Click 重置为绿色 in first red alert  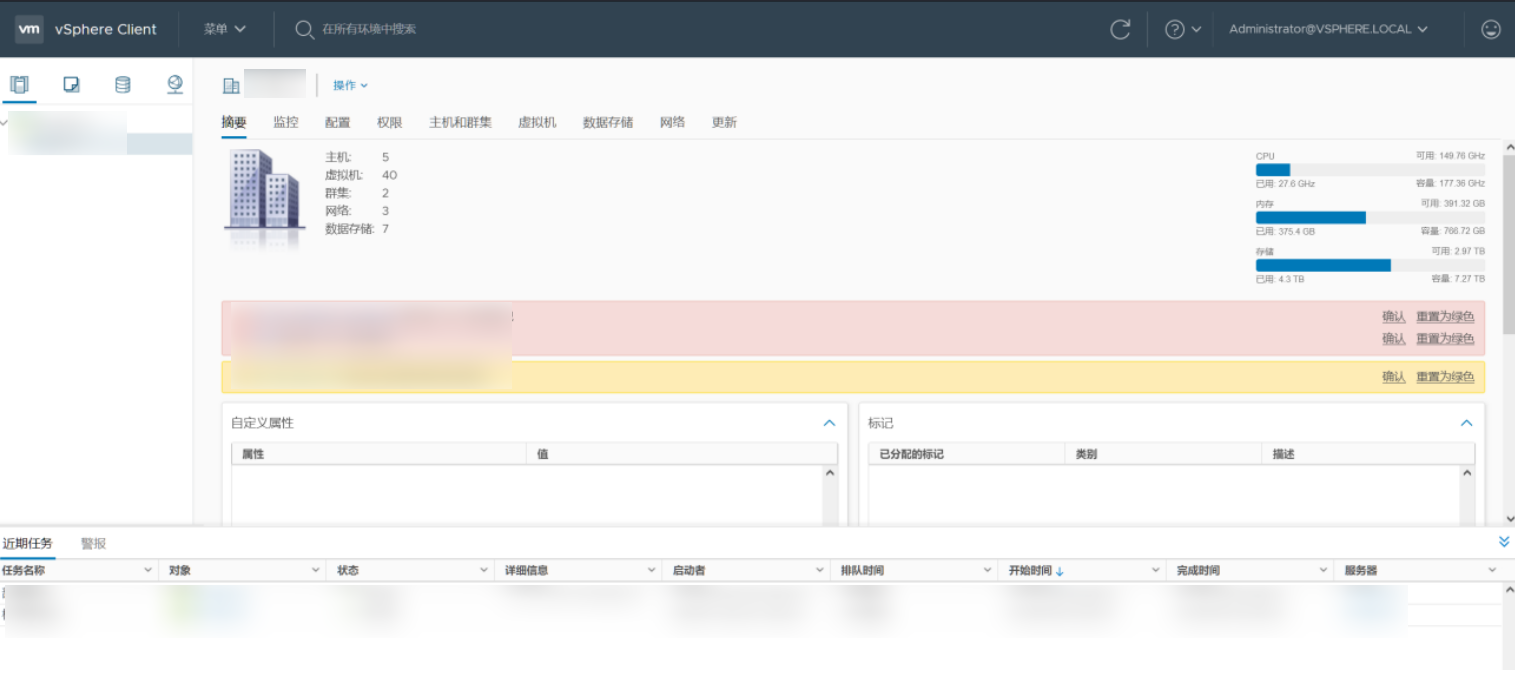click(1445, 316)
